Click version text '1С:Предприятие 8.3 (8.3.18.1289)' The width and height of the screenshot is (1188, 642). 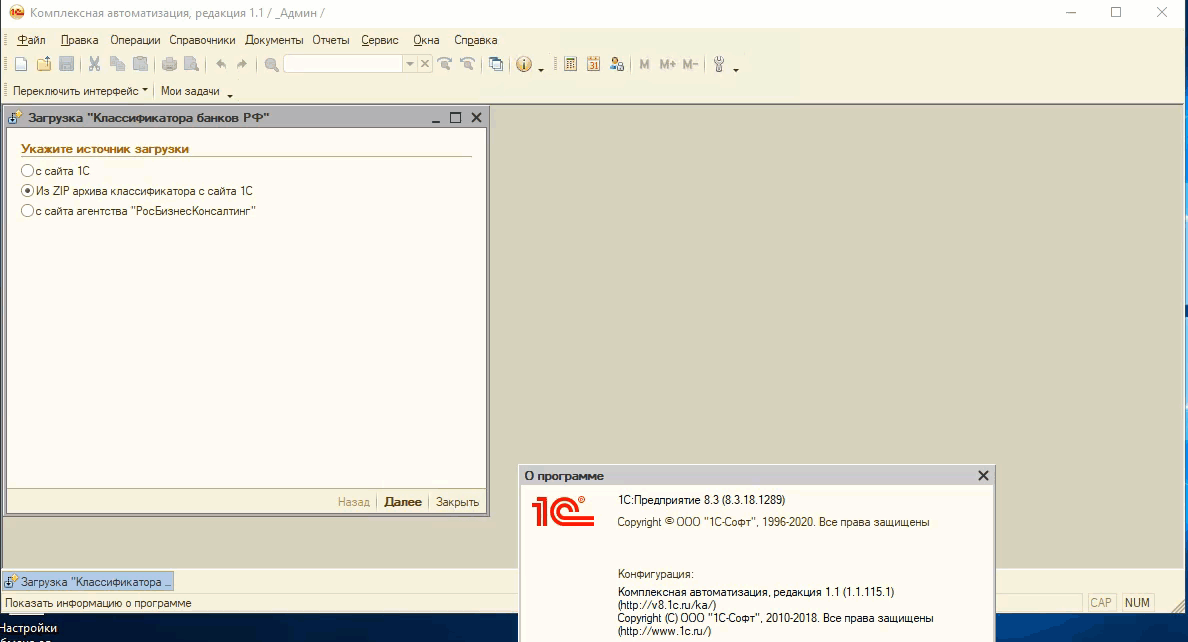pos(702,500)
